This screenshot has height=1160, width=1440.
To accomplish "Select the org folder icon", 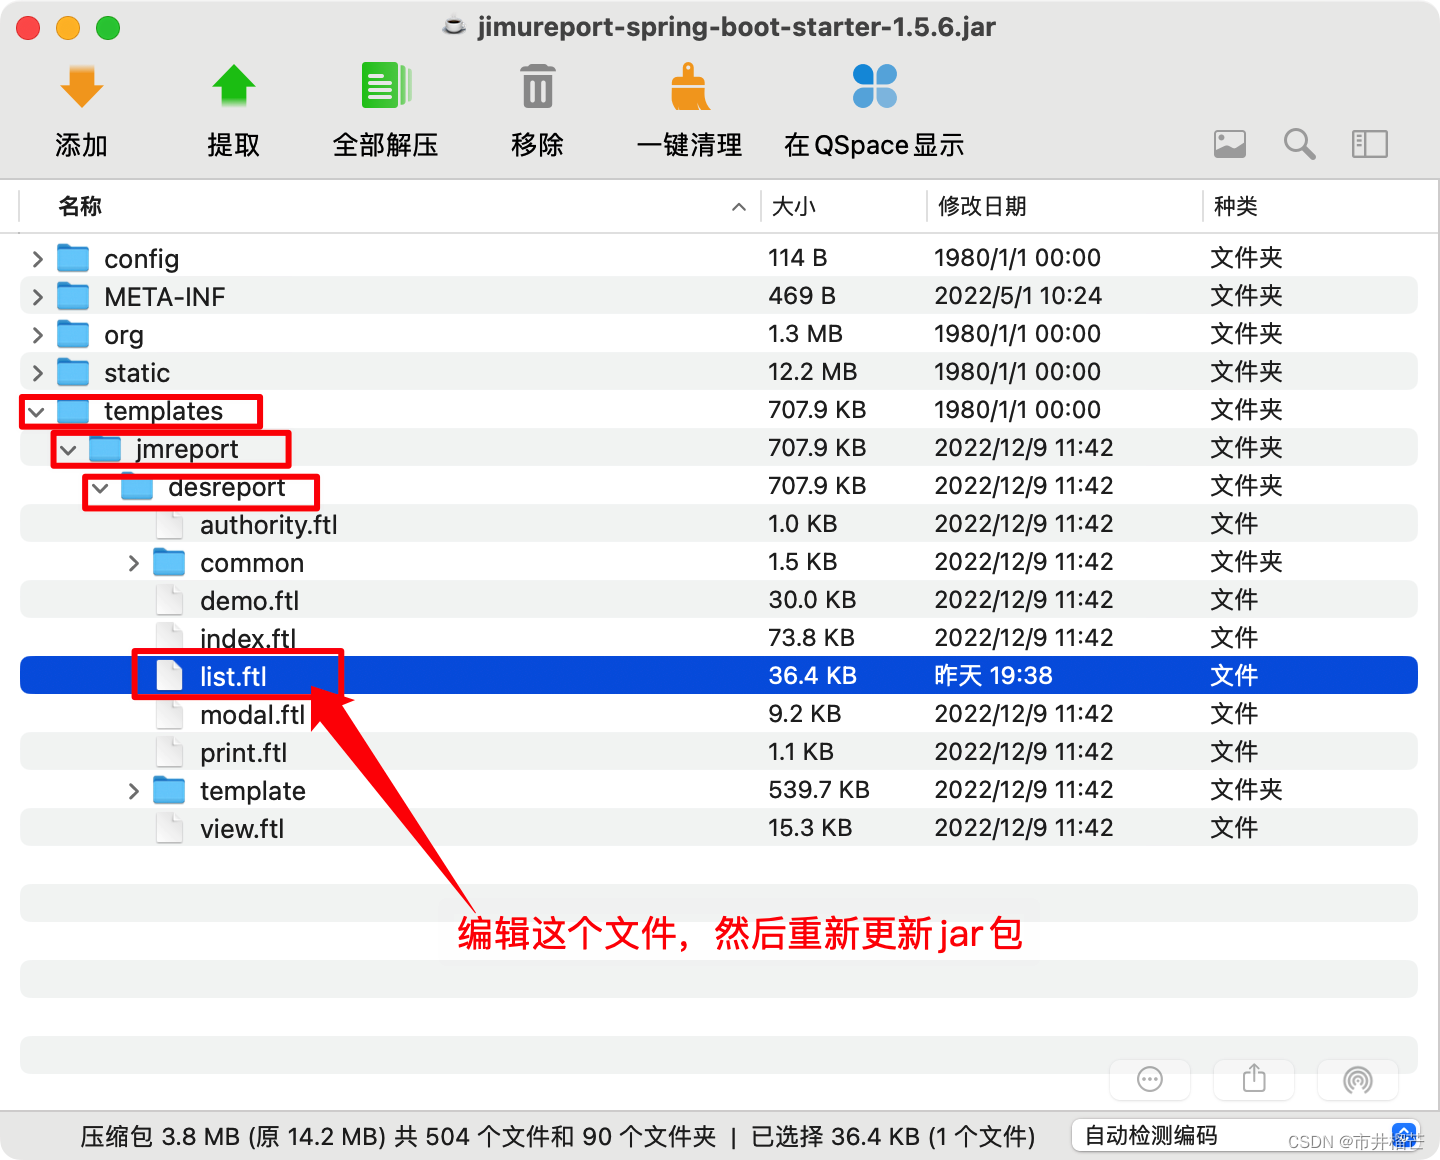I will pyautogui.click(x=73, y=334).
